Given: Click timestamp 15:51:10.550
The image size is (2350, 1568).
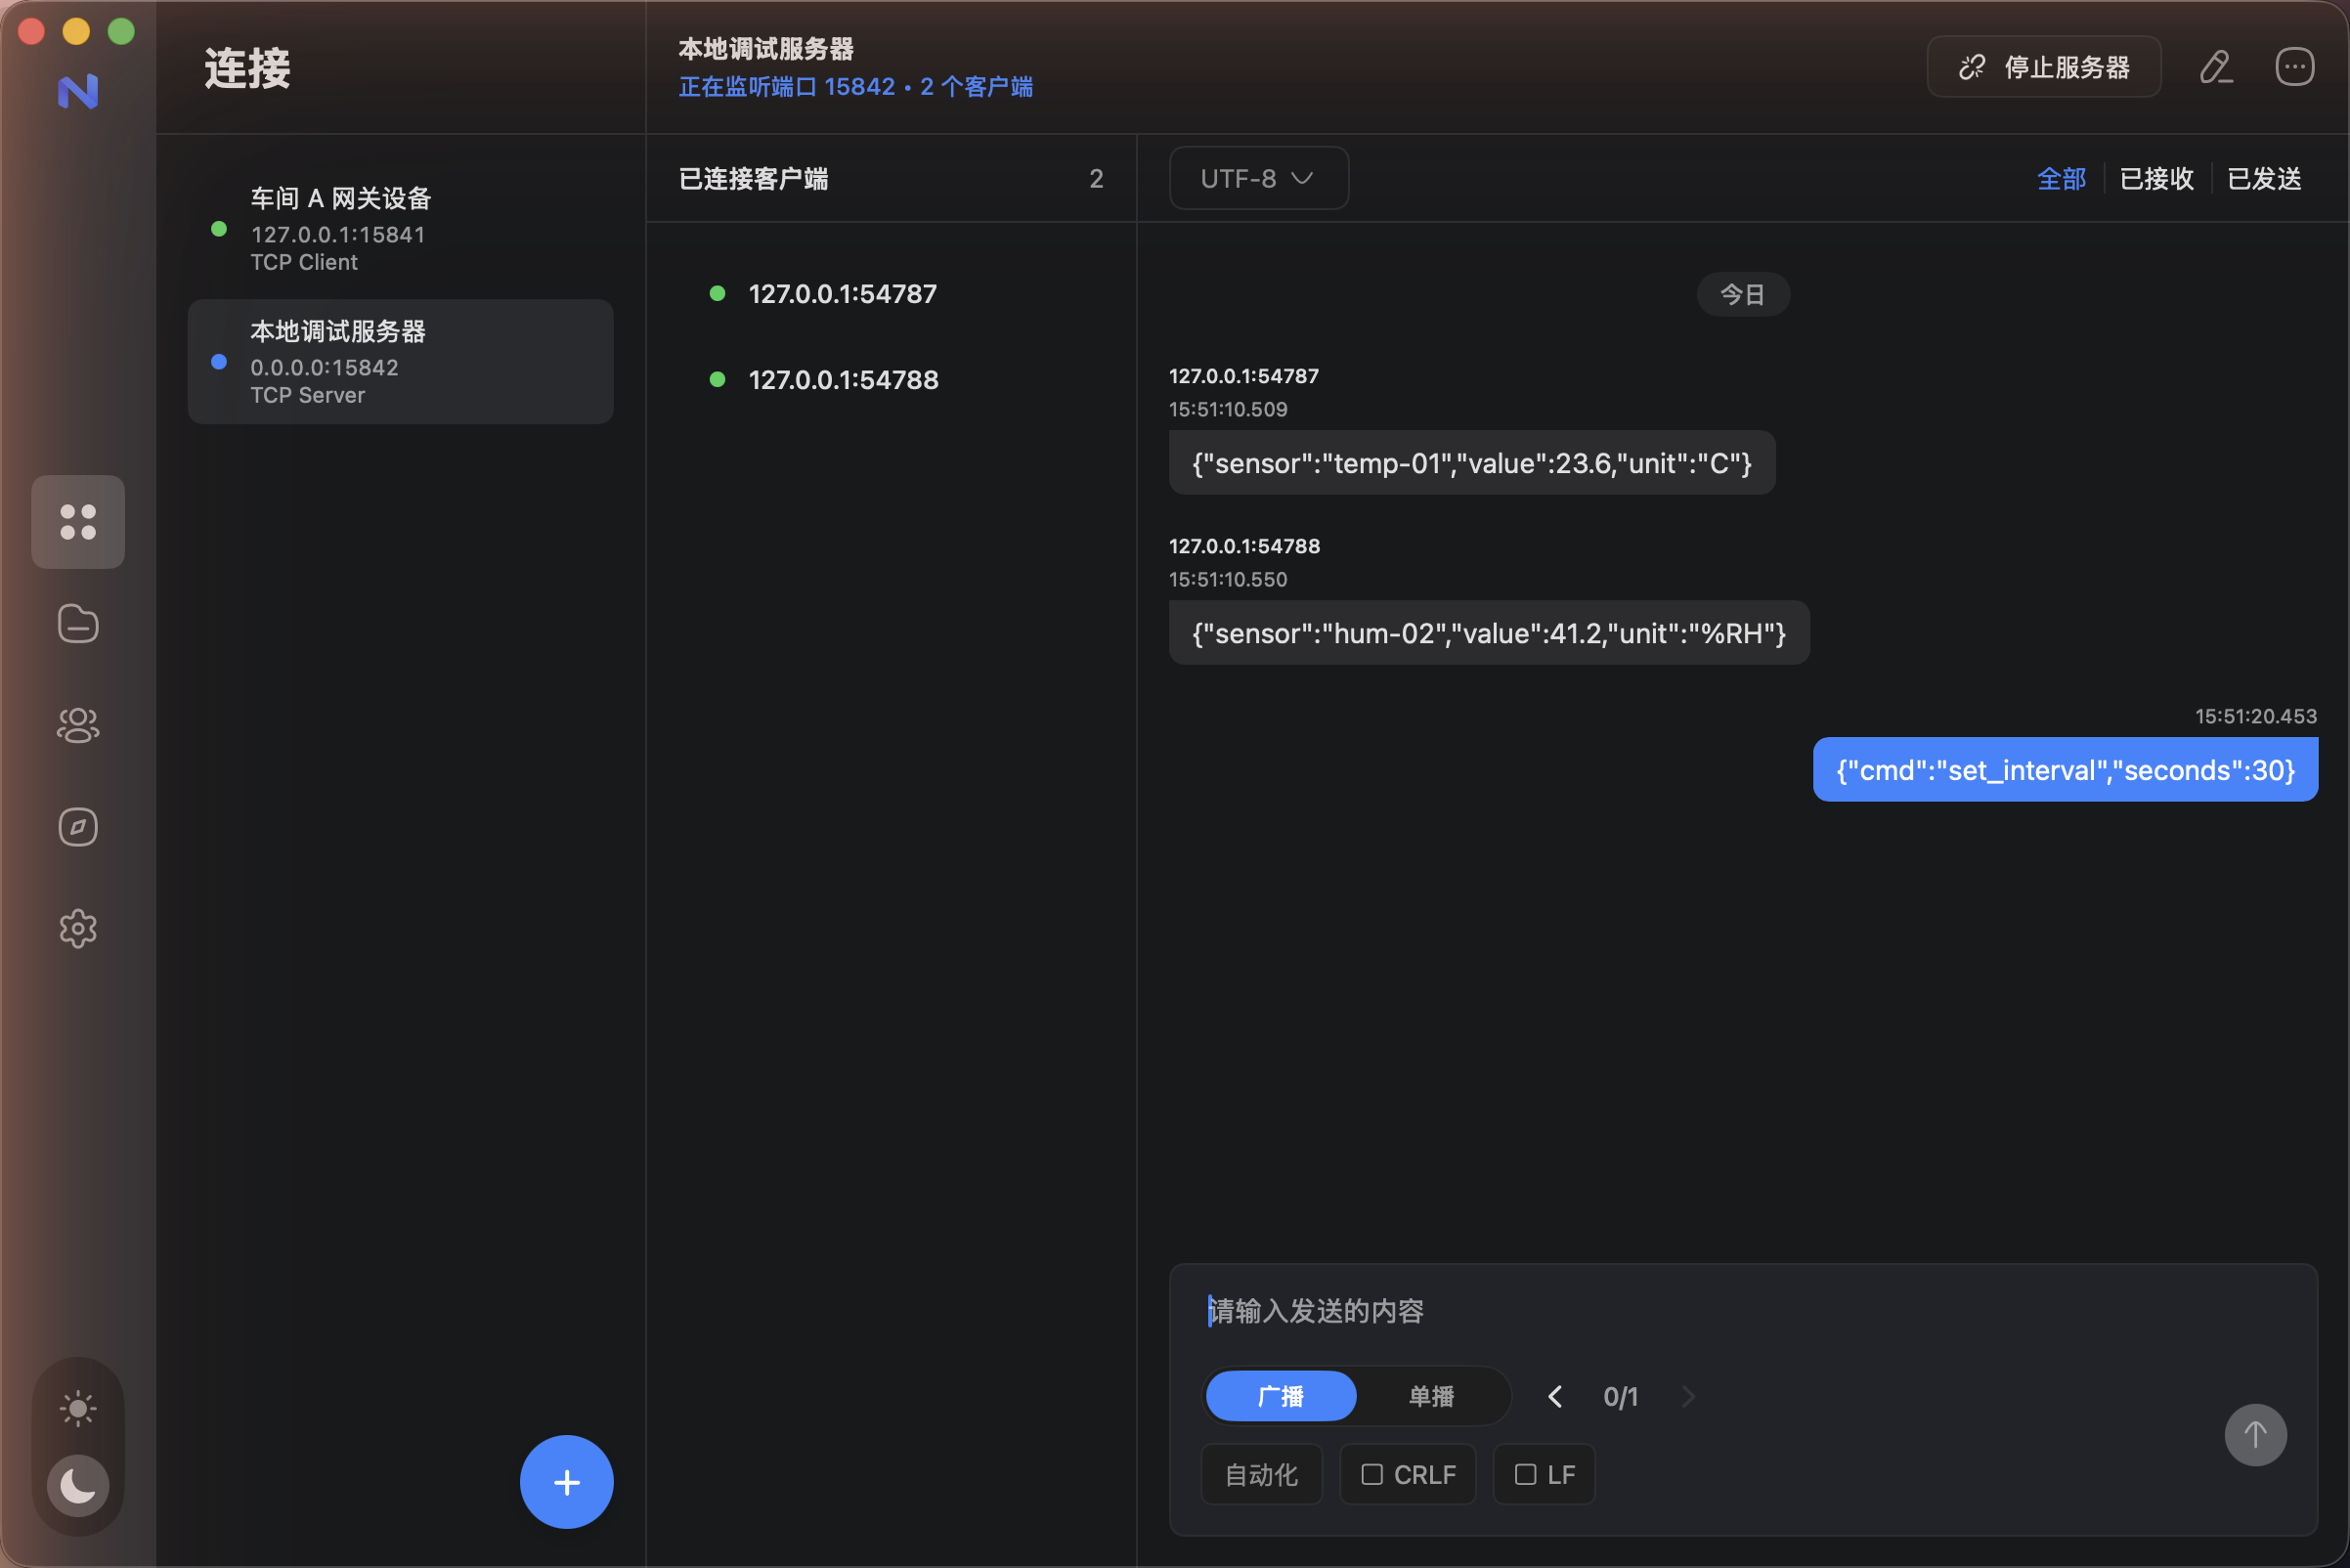Looking at the screenshot, I should click(1228, 579).
